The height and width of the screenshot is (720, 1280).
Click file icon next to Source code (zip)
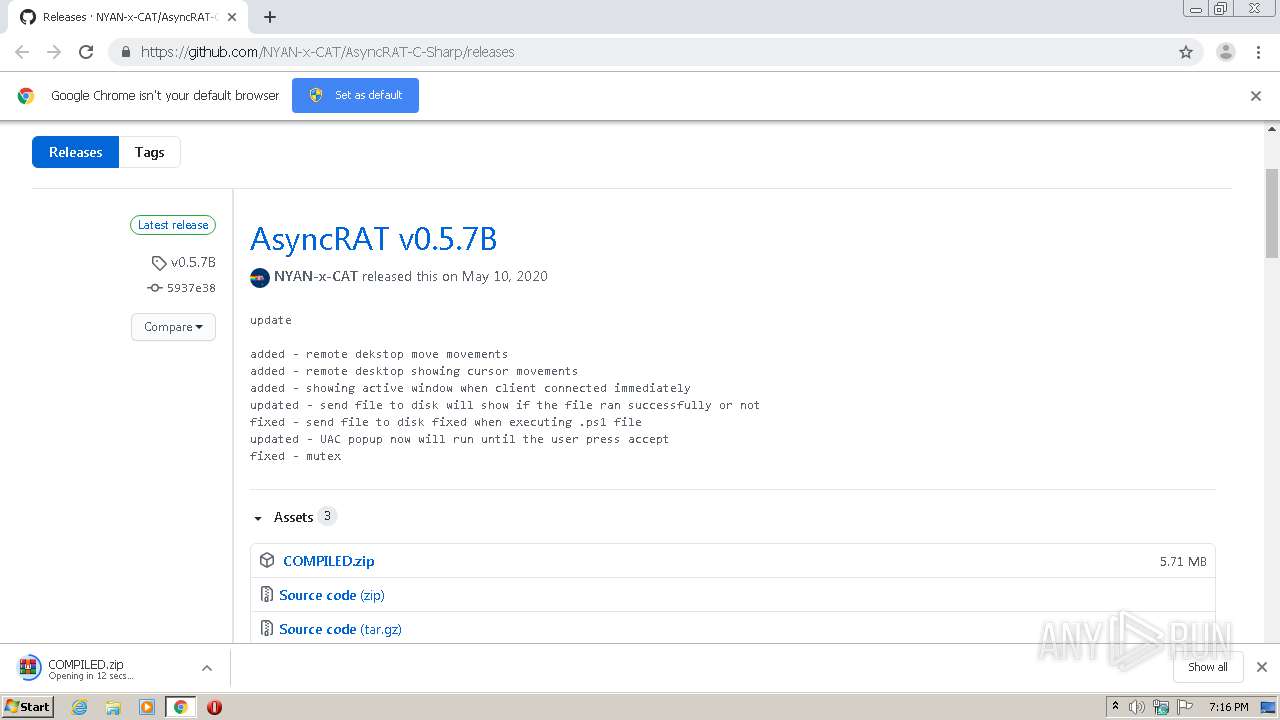pyautogui.click(x=267, y=595)
